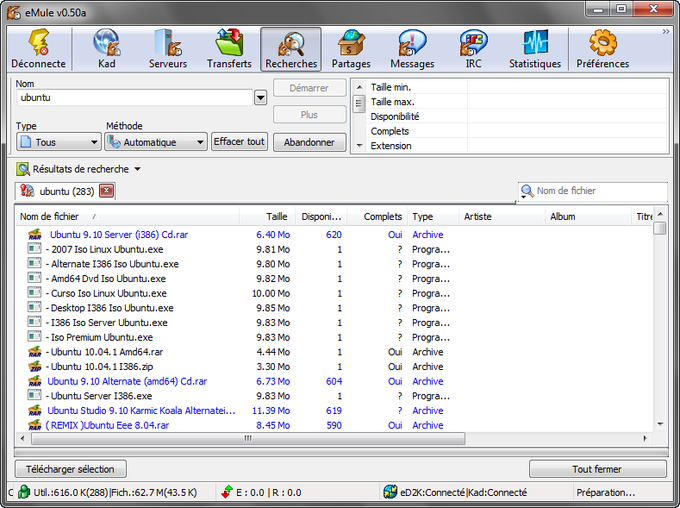This screenshot has width=680, height=508.
Task: Sort by Artiste column header
Action: (x=502, y=216)
